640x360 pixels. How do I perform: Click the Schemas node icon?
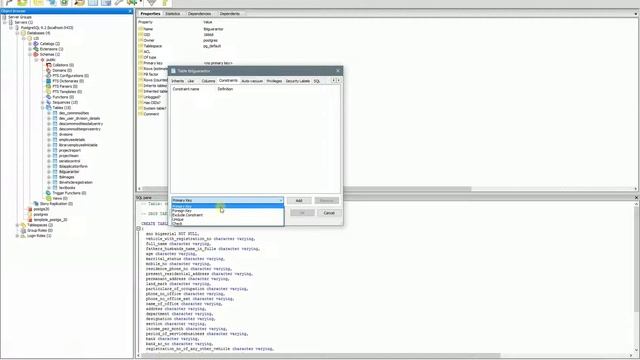pos(36,54)
